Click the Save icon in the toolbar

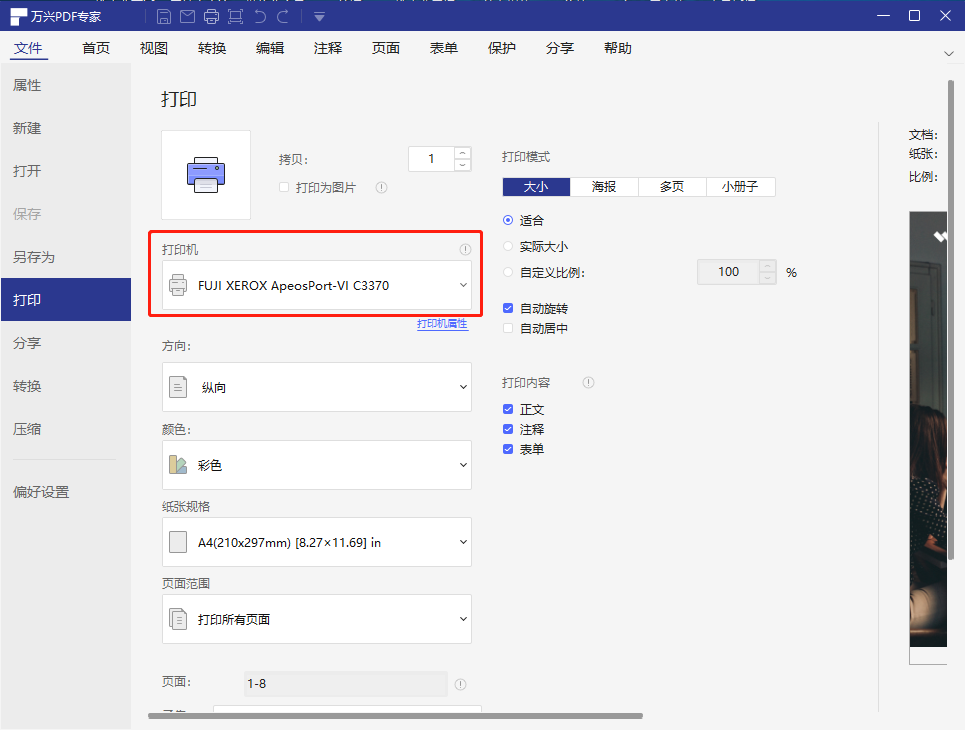[163, 15]
